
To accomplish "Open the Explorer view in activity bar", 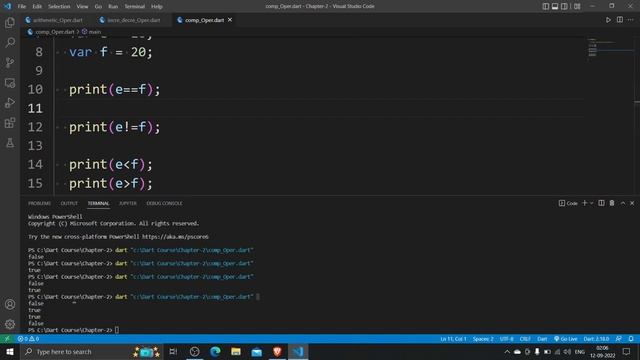I will point(10,22).
